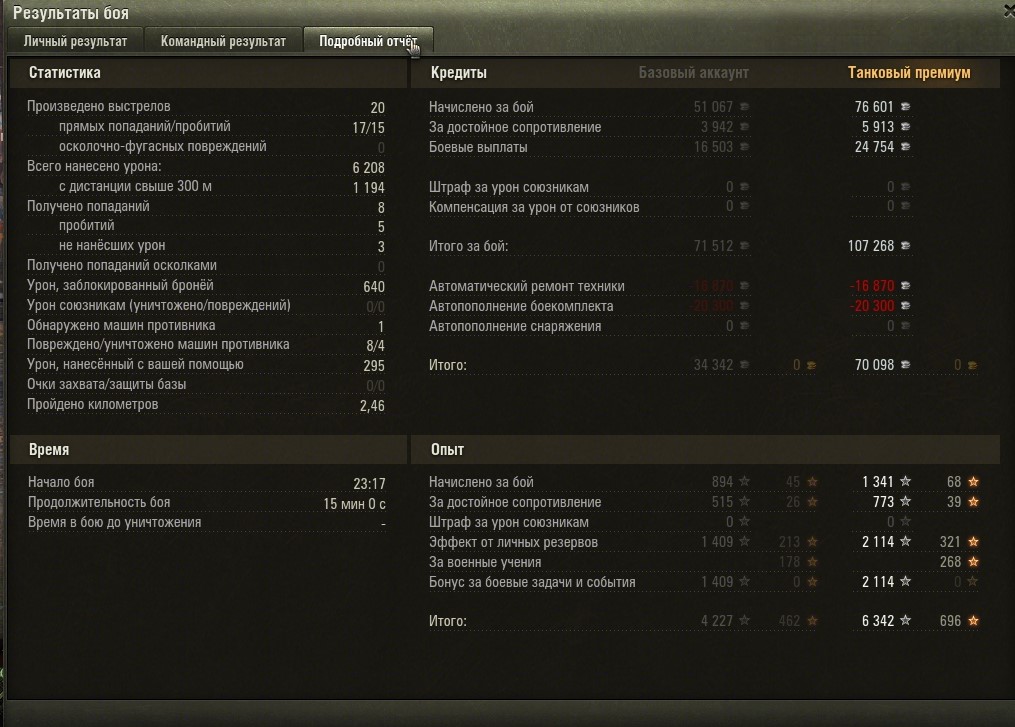
Task: Click the Всего нанесено урона row
Action: pyautogui.click(x=206, y=167)
